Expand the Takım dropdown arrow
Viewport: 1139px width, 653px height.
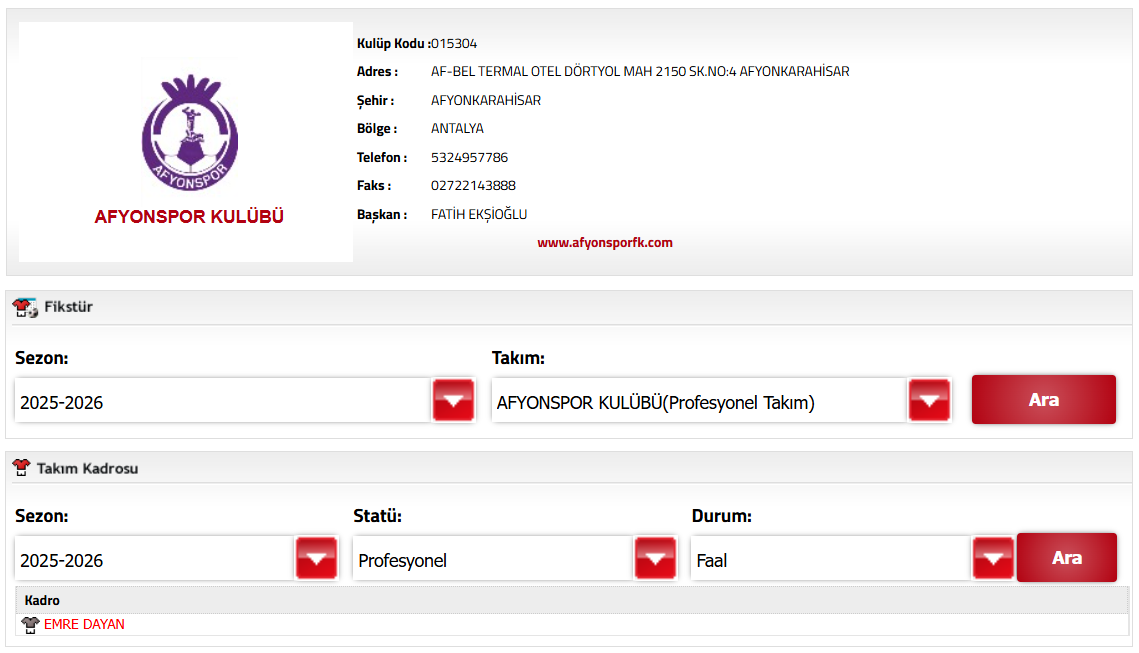pyautogui.click(x=929, y=400)
